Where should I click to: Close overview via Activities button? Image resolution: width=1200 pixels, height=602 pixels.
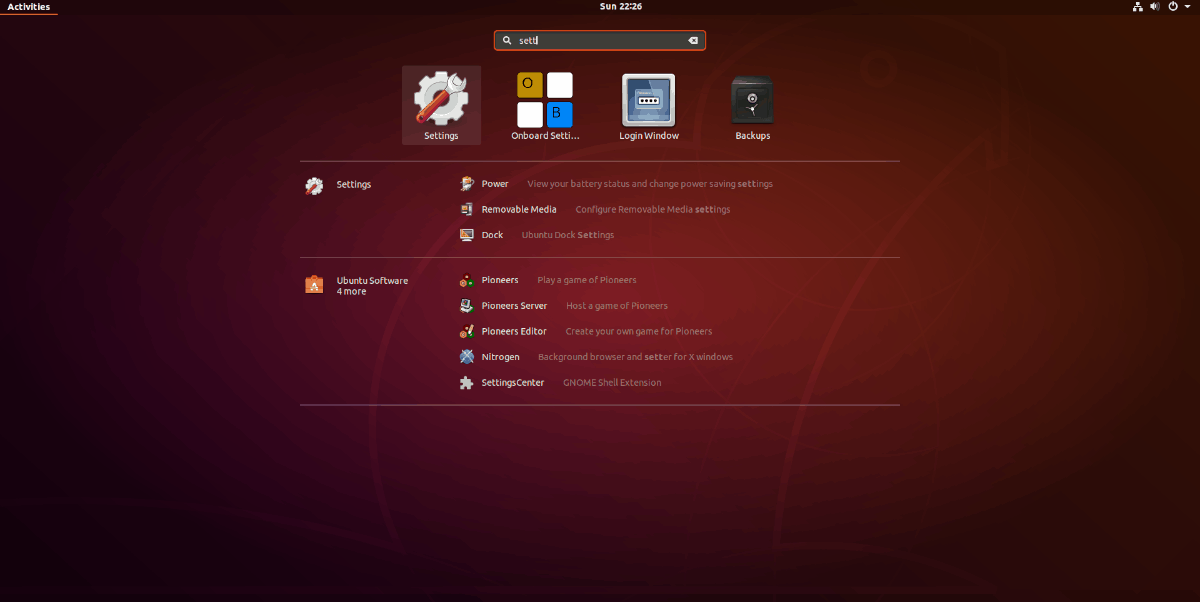(x=29, y=7)
